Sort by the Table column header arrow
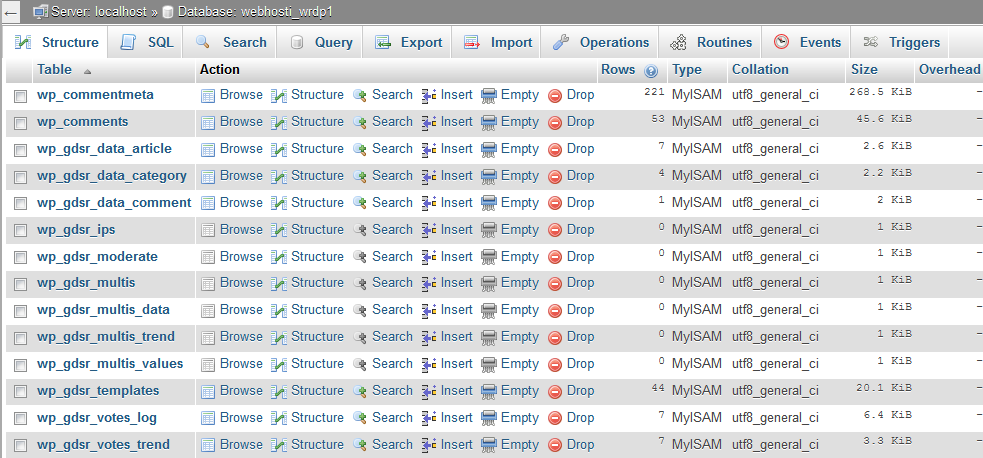This screenshot has height=458, width=983. point(87,71)
